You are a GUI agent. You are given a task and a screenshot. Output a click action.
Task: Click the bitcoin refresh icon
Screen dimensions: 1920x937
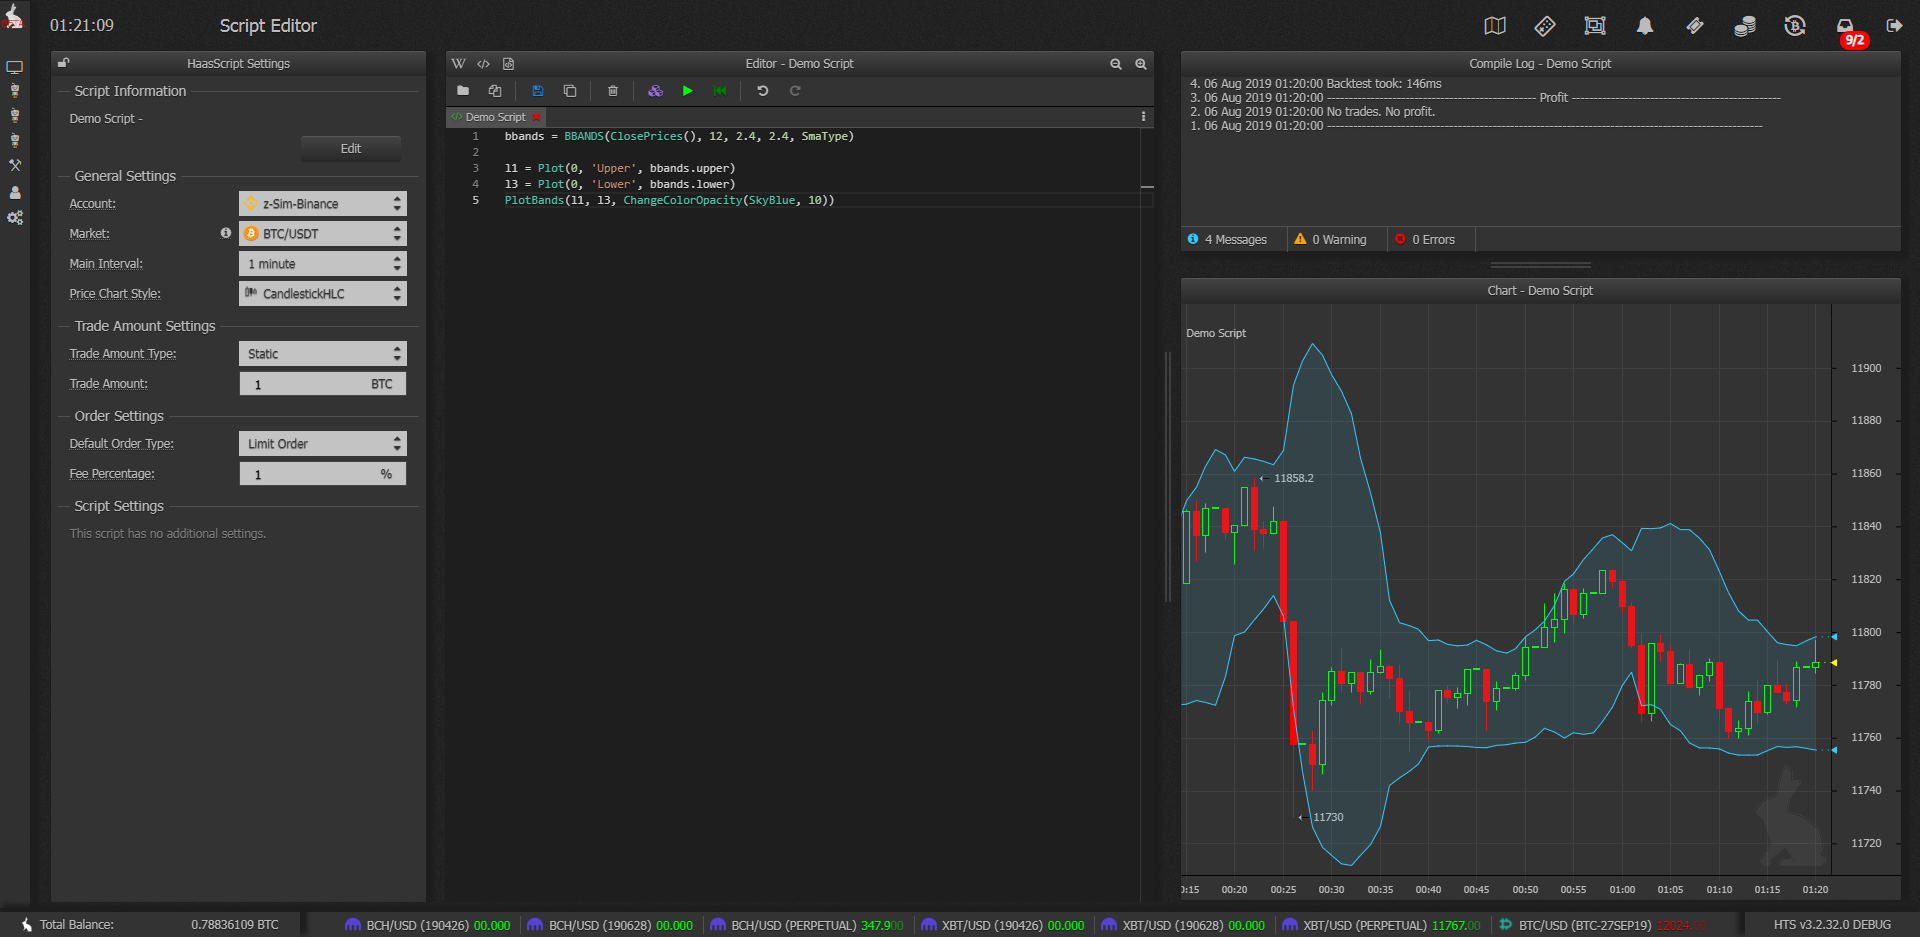(1795, 26)
